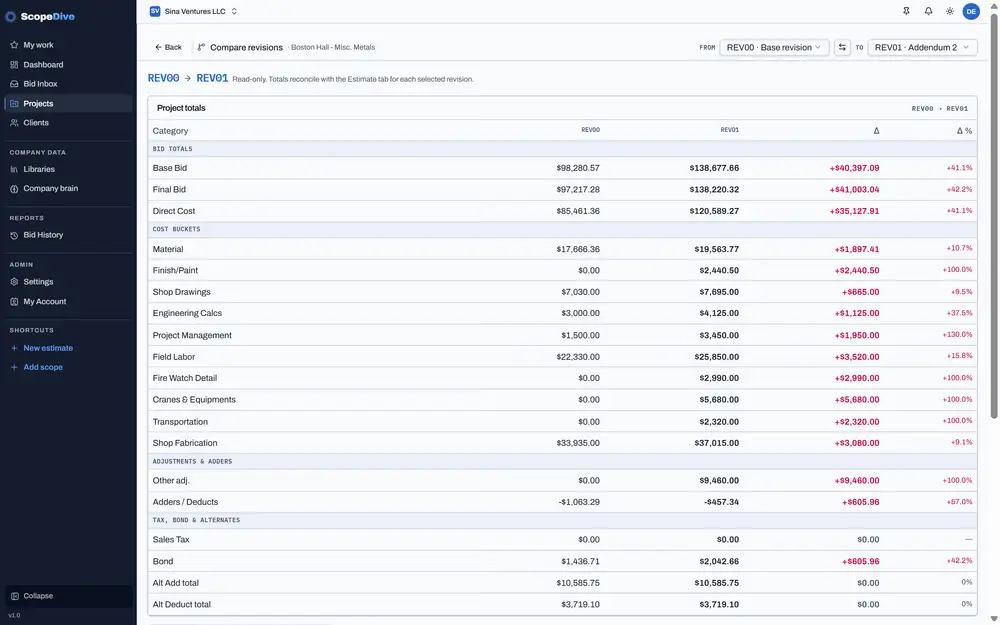The image size is (1000, 625).
Task: Click the Δ % column header
Action: click(964, 131)
